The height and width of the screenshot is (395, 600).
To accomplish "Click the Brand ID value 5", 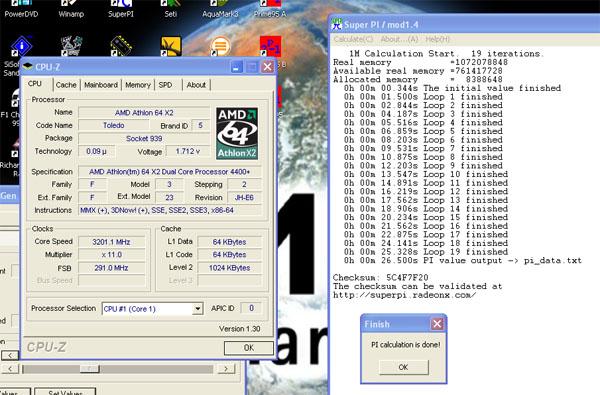I will point(200,125).
